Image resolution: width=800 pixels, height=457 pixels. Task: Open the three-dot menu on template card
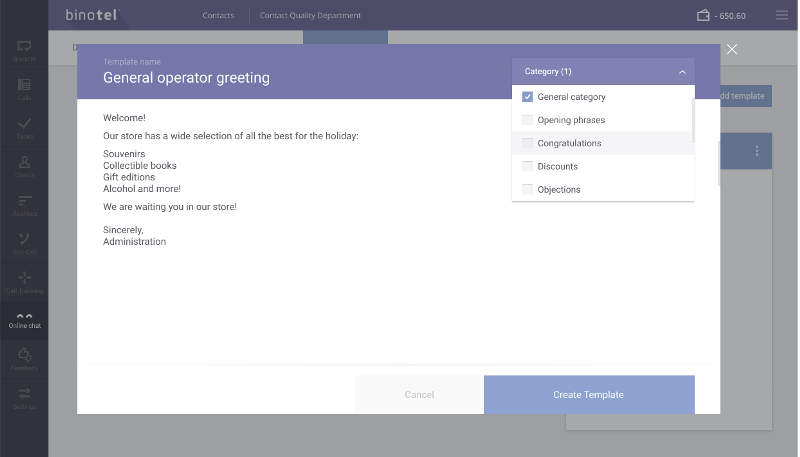point(757,151)
